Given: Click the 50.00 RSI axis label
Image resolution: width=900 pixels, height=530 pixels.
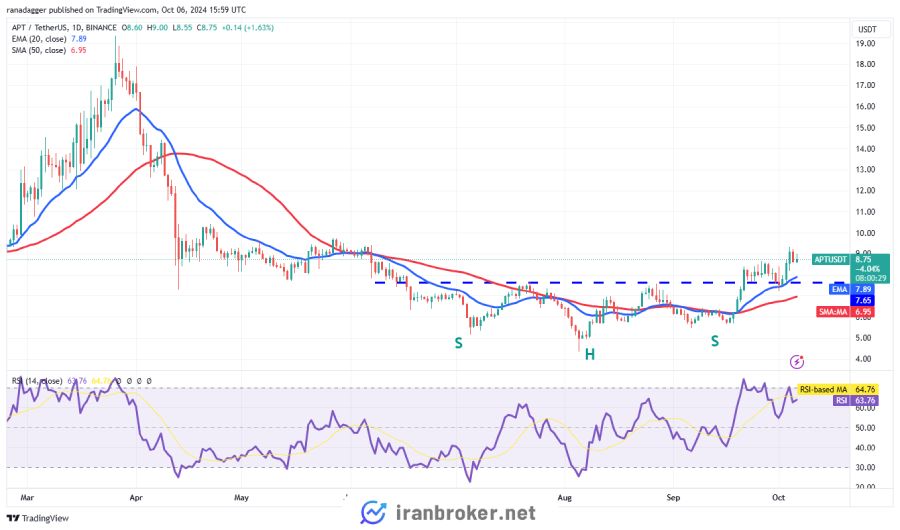Looking at the screenshot, I should click(865, 428).
